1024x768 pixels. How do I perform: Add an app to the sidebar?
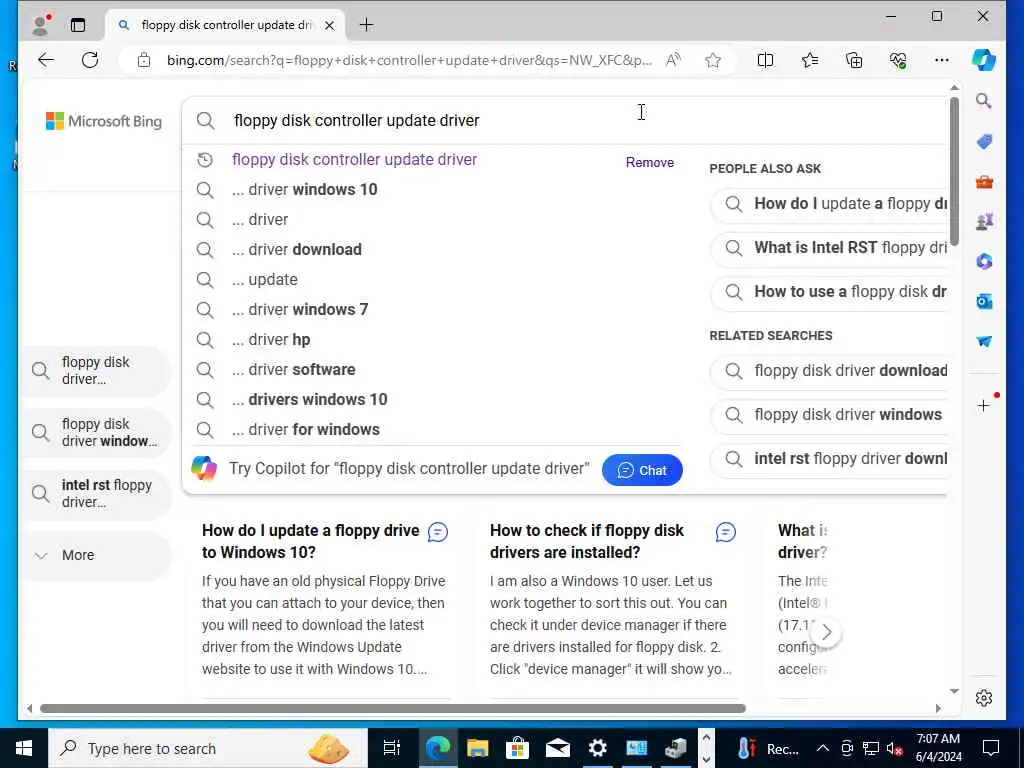click(984, 406)
